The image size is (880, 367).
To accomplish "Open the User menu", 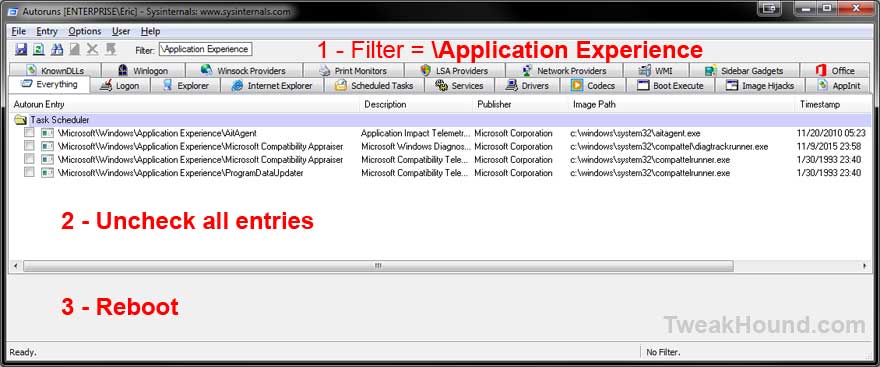I will [121, 31].
